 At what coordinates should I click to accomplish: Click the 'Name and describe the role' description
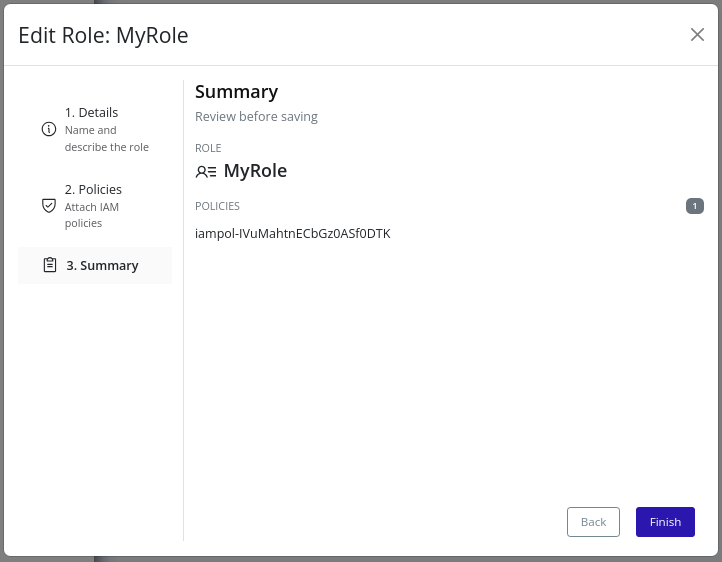106,139
